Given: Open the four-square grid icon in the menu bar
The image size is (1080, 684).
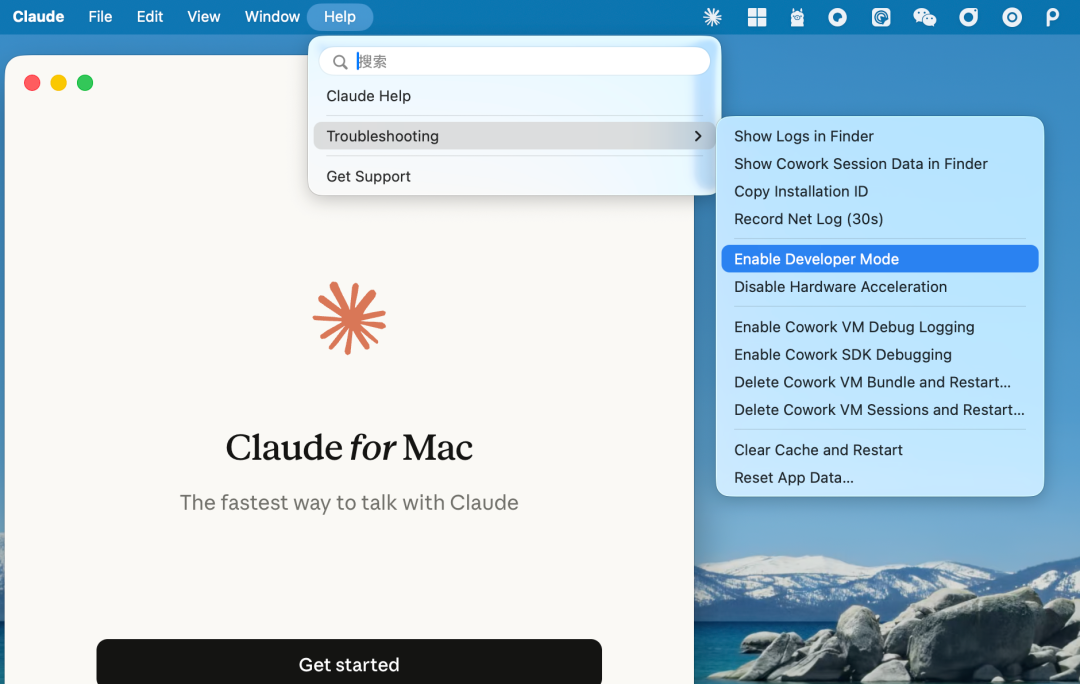Looking at the screenshot, I should pyautogui.click(x=756, y=17).
